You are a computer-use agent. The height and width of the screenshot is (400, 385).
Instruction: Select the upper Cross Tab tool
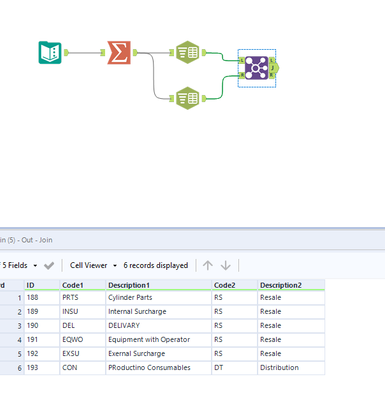pyautogui.click(x=188, y=52)
